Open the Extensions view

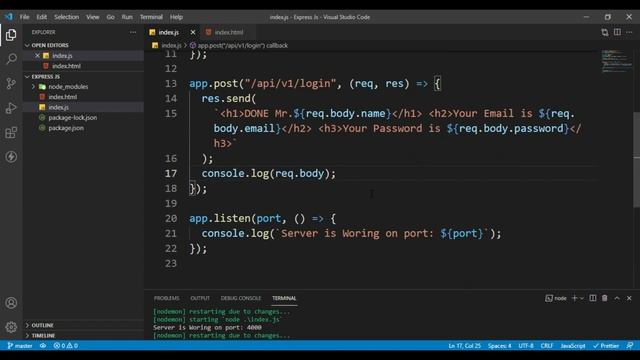pyautogui.click(x=11, y=132)
